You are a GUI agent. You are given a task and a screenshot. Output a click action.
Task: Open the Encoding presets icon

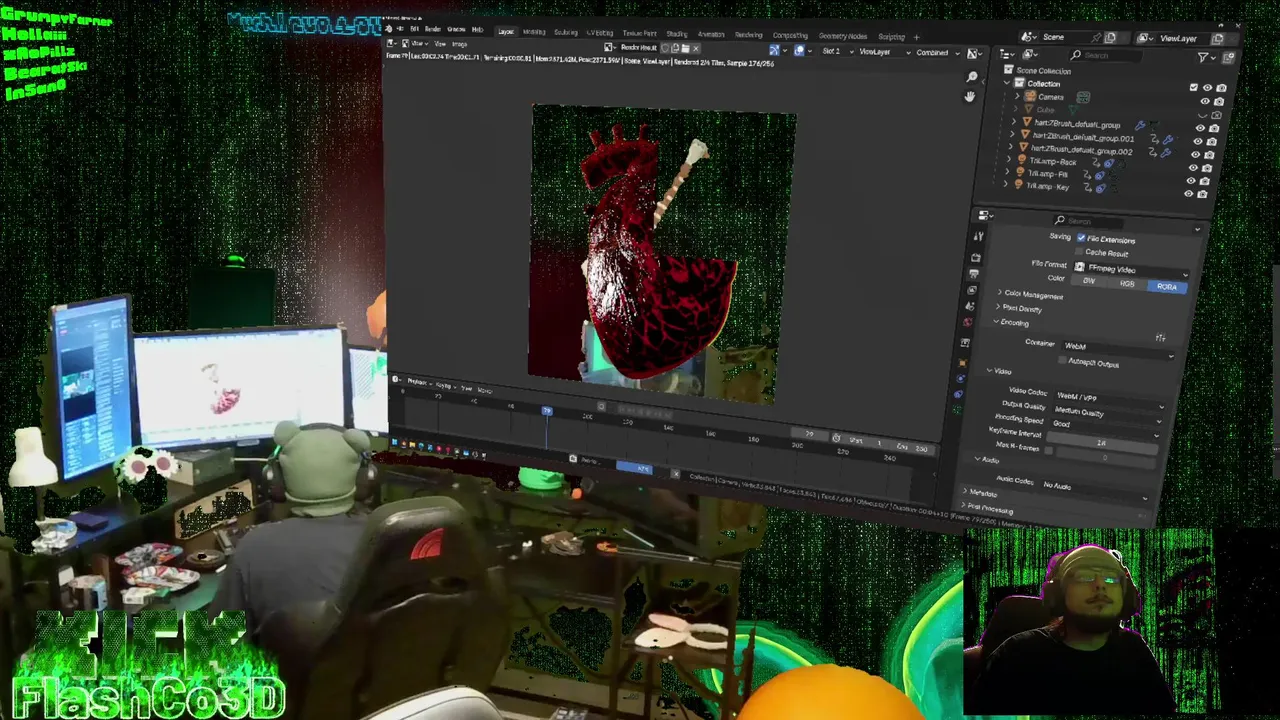pyautogui.click(x=1160, y=337)
